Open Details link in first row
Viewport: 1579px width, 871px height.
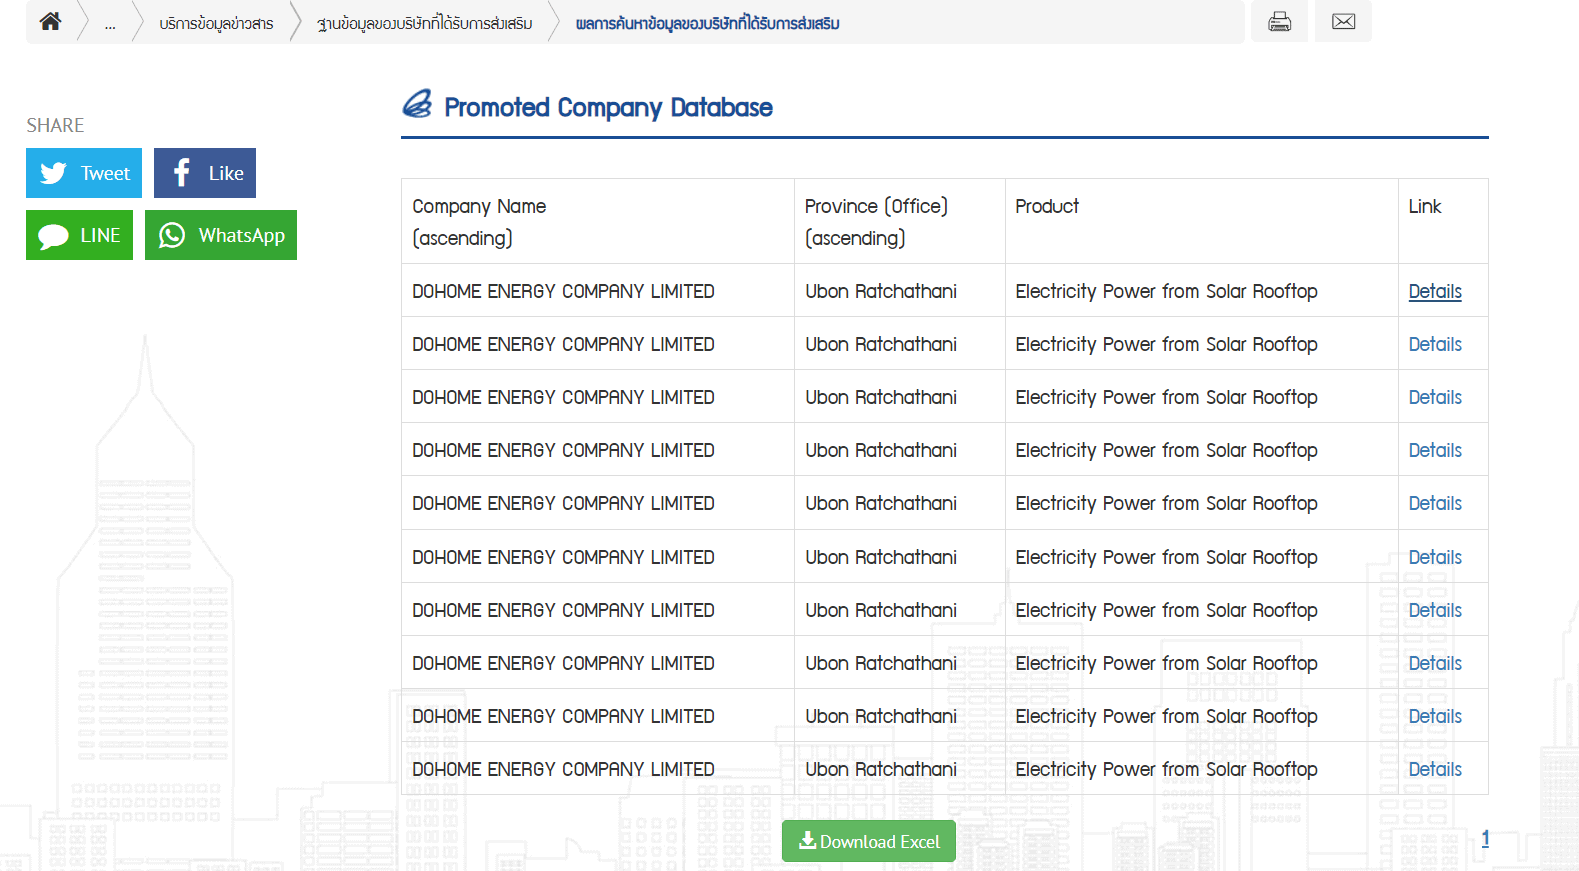[x=1434, y=291]
